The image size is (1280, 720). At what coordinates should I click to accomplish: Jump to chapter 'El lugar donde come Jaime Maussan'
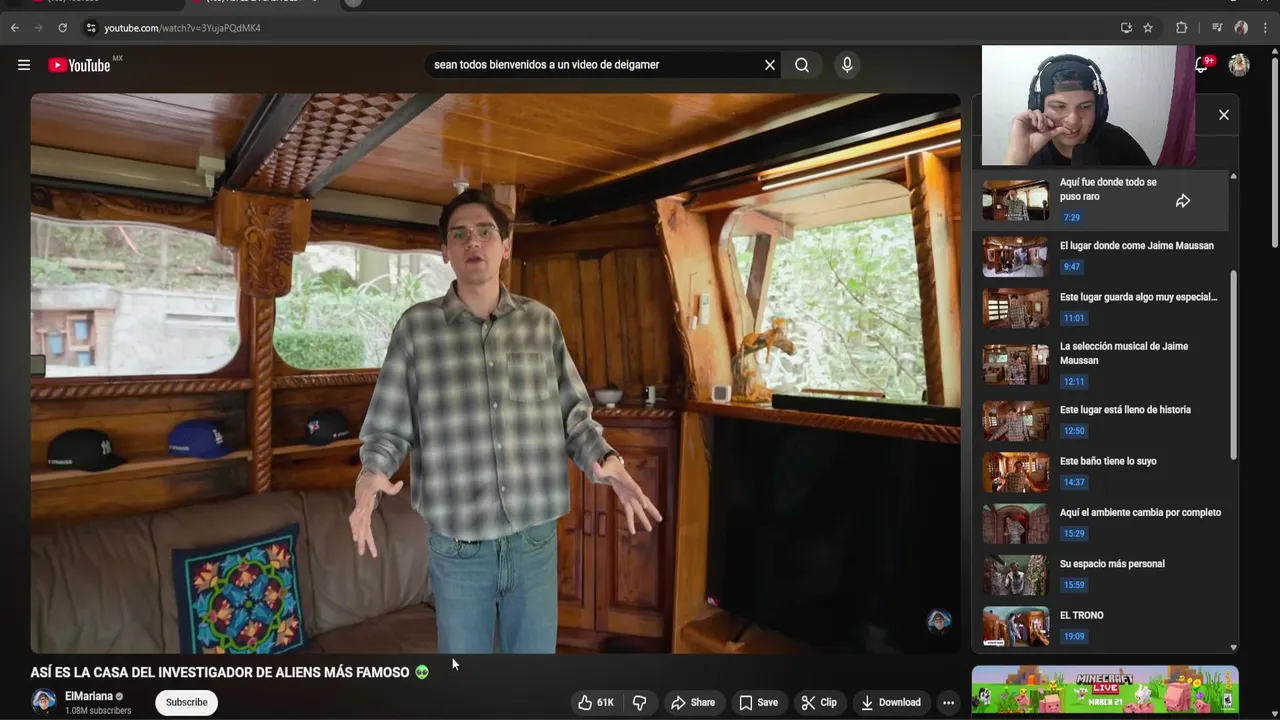click(x=1099, y=257)
